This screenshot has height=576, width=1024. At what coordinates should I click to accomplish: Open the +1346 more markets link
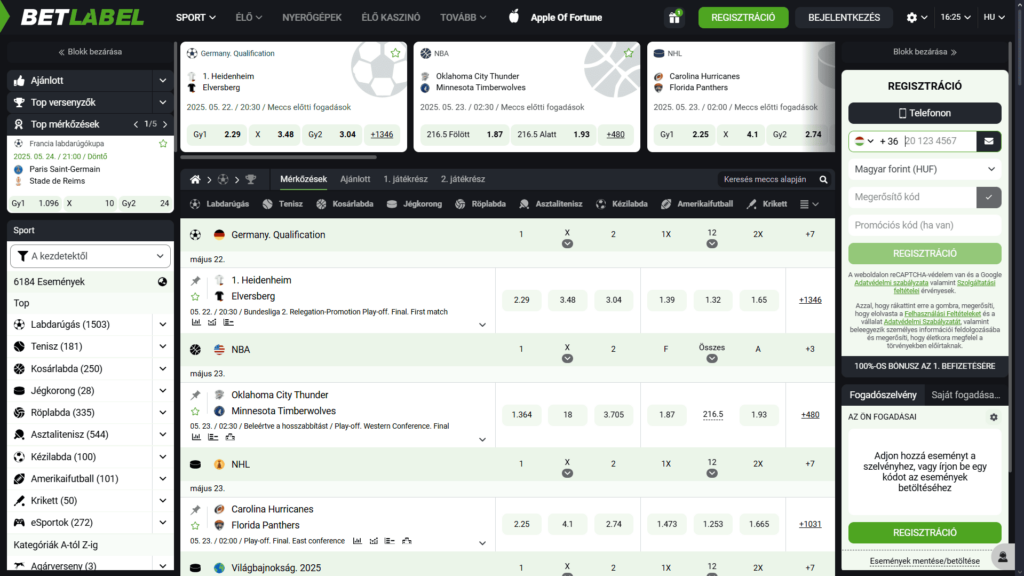coord(810,300)
